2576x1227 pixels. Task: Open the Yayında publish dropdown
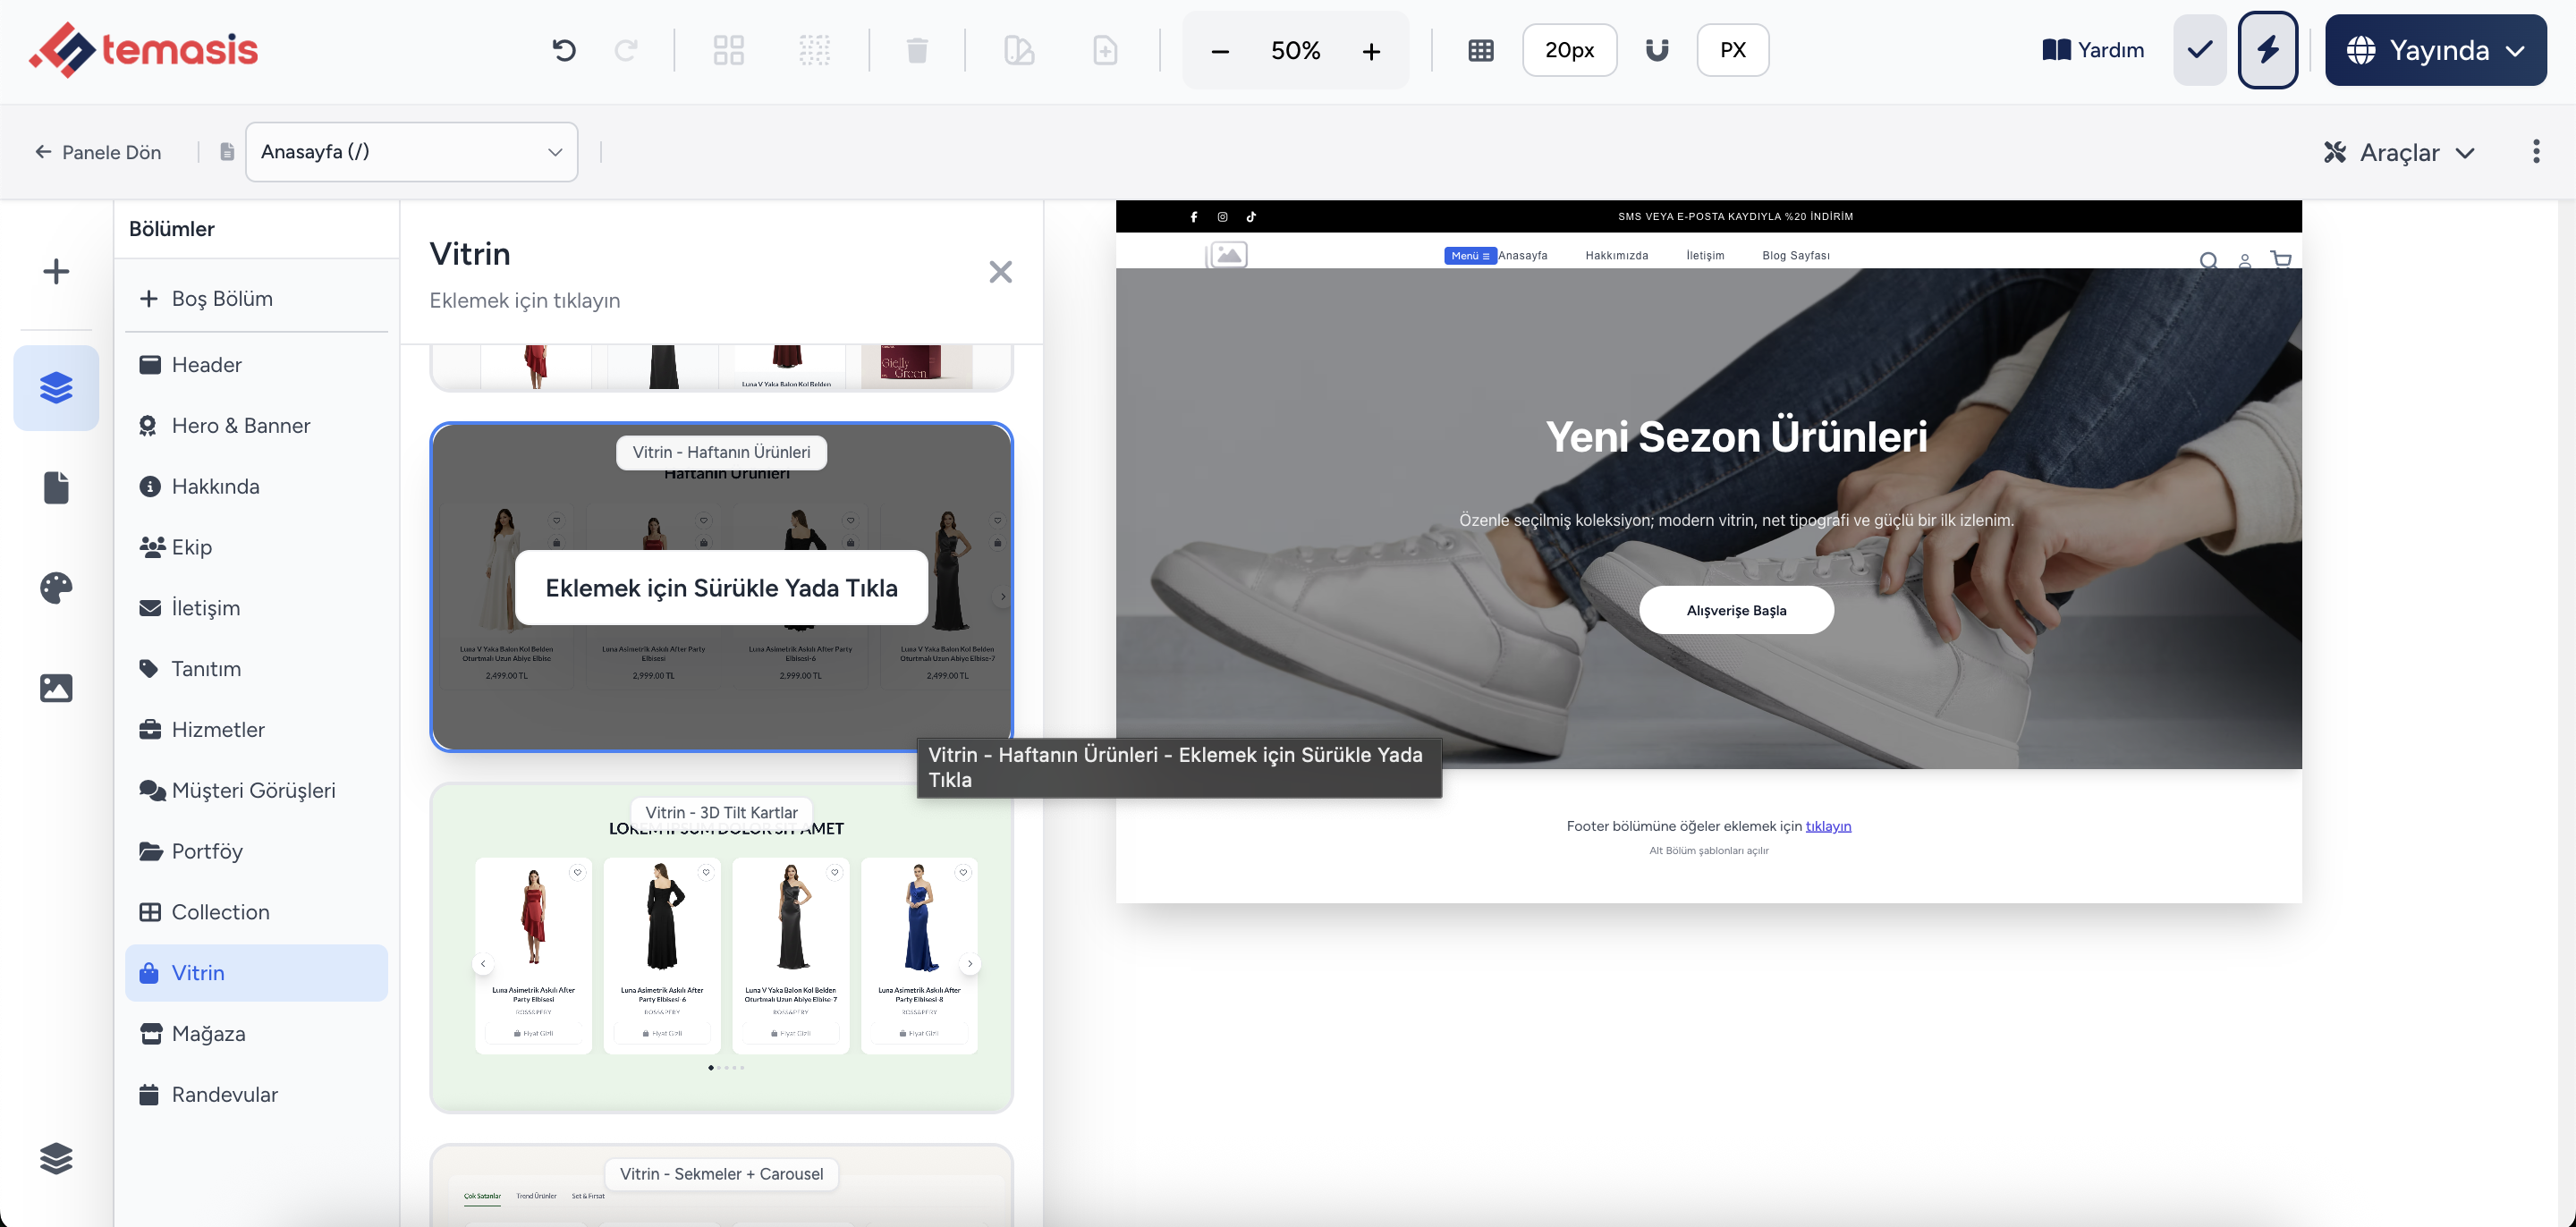2435,50
